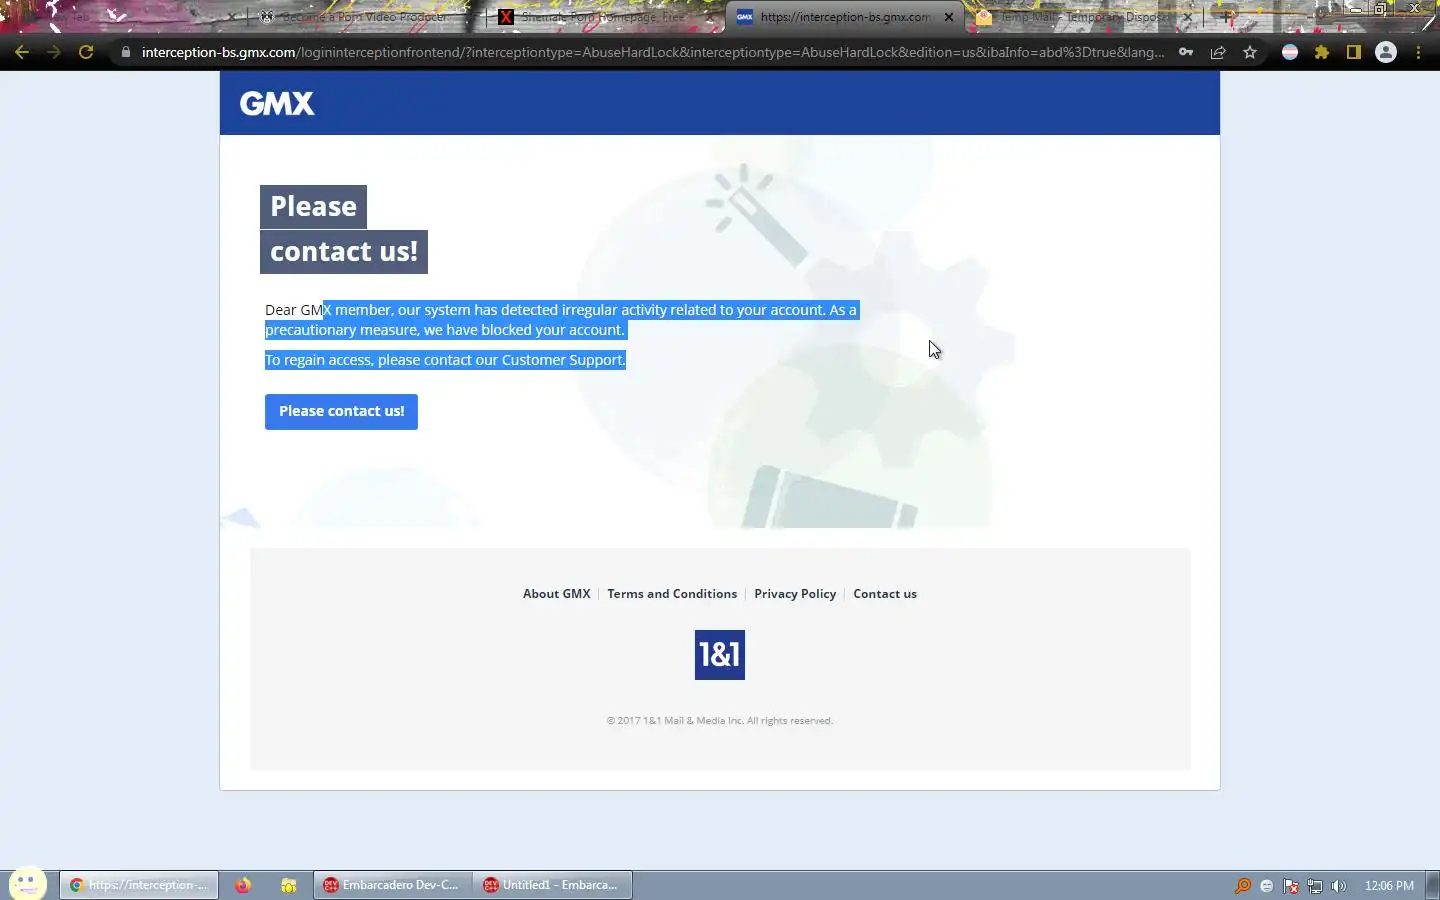Click the padlock site info icon
1440x900 pixels.
tap(125, 52)
